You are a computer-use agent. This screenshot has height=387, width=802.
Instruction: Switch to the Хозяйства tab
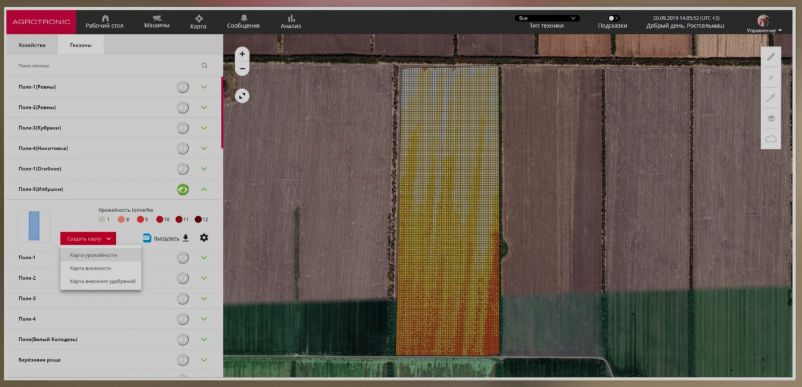(32, 45)
